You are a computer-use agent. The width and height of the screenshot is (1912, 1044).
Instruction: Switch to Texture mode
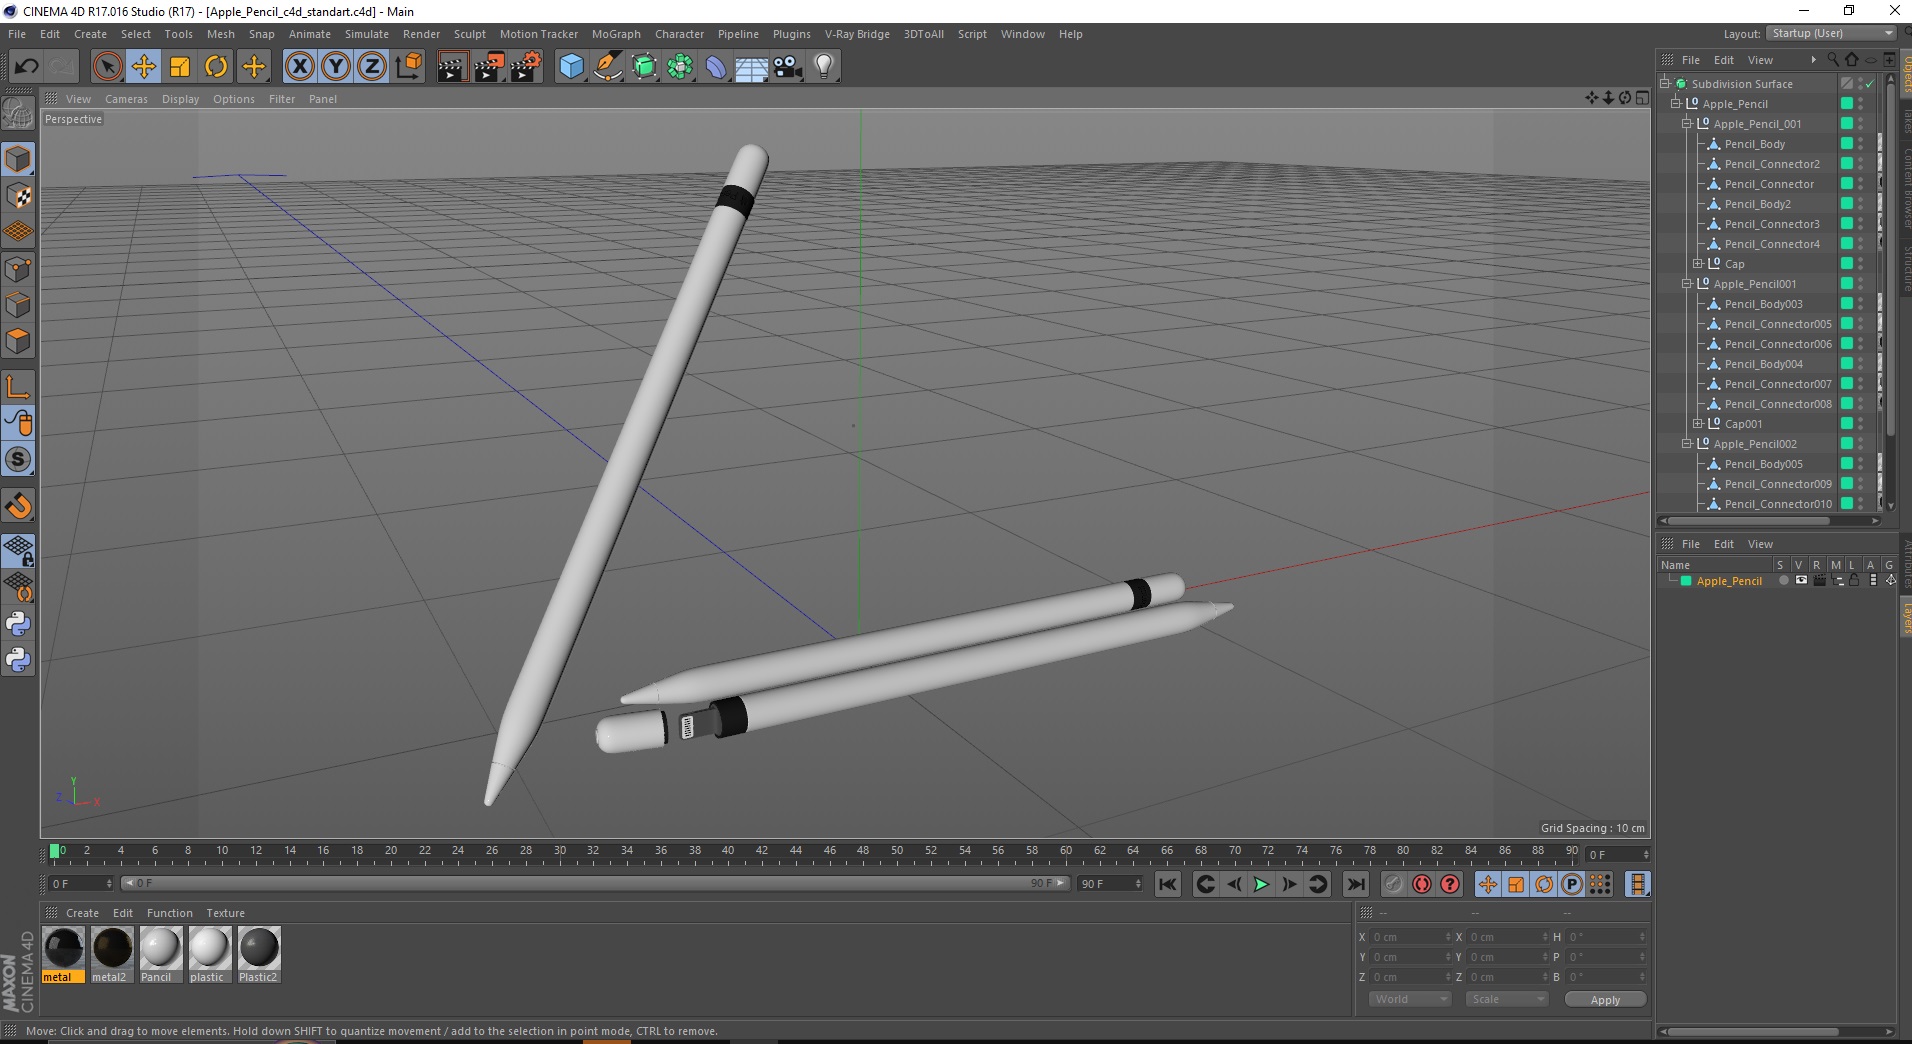click(x=18, y=196)
